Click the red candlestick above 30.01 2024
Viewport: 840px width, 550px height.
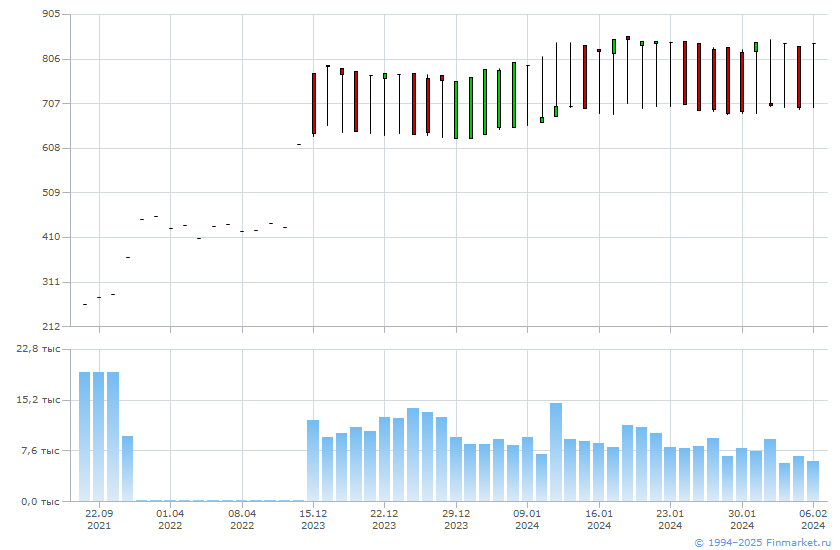tap(742, 82)
